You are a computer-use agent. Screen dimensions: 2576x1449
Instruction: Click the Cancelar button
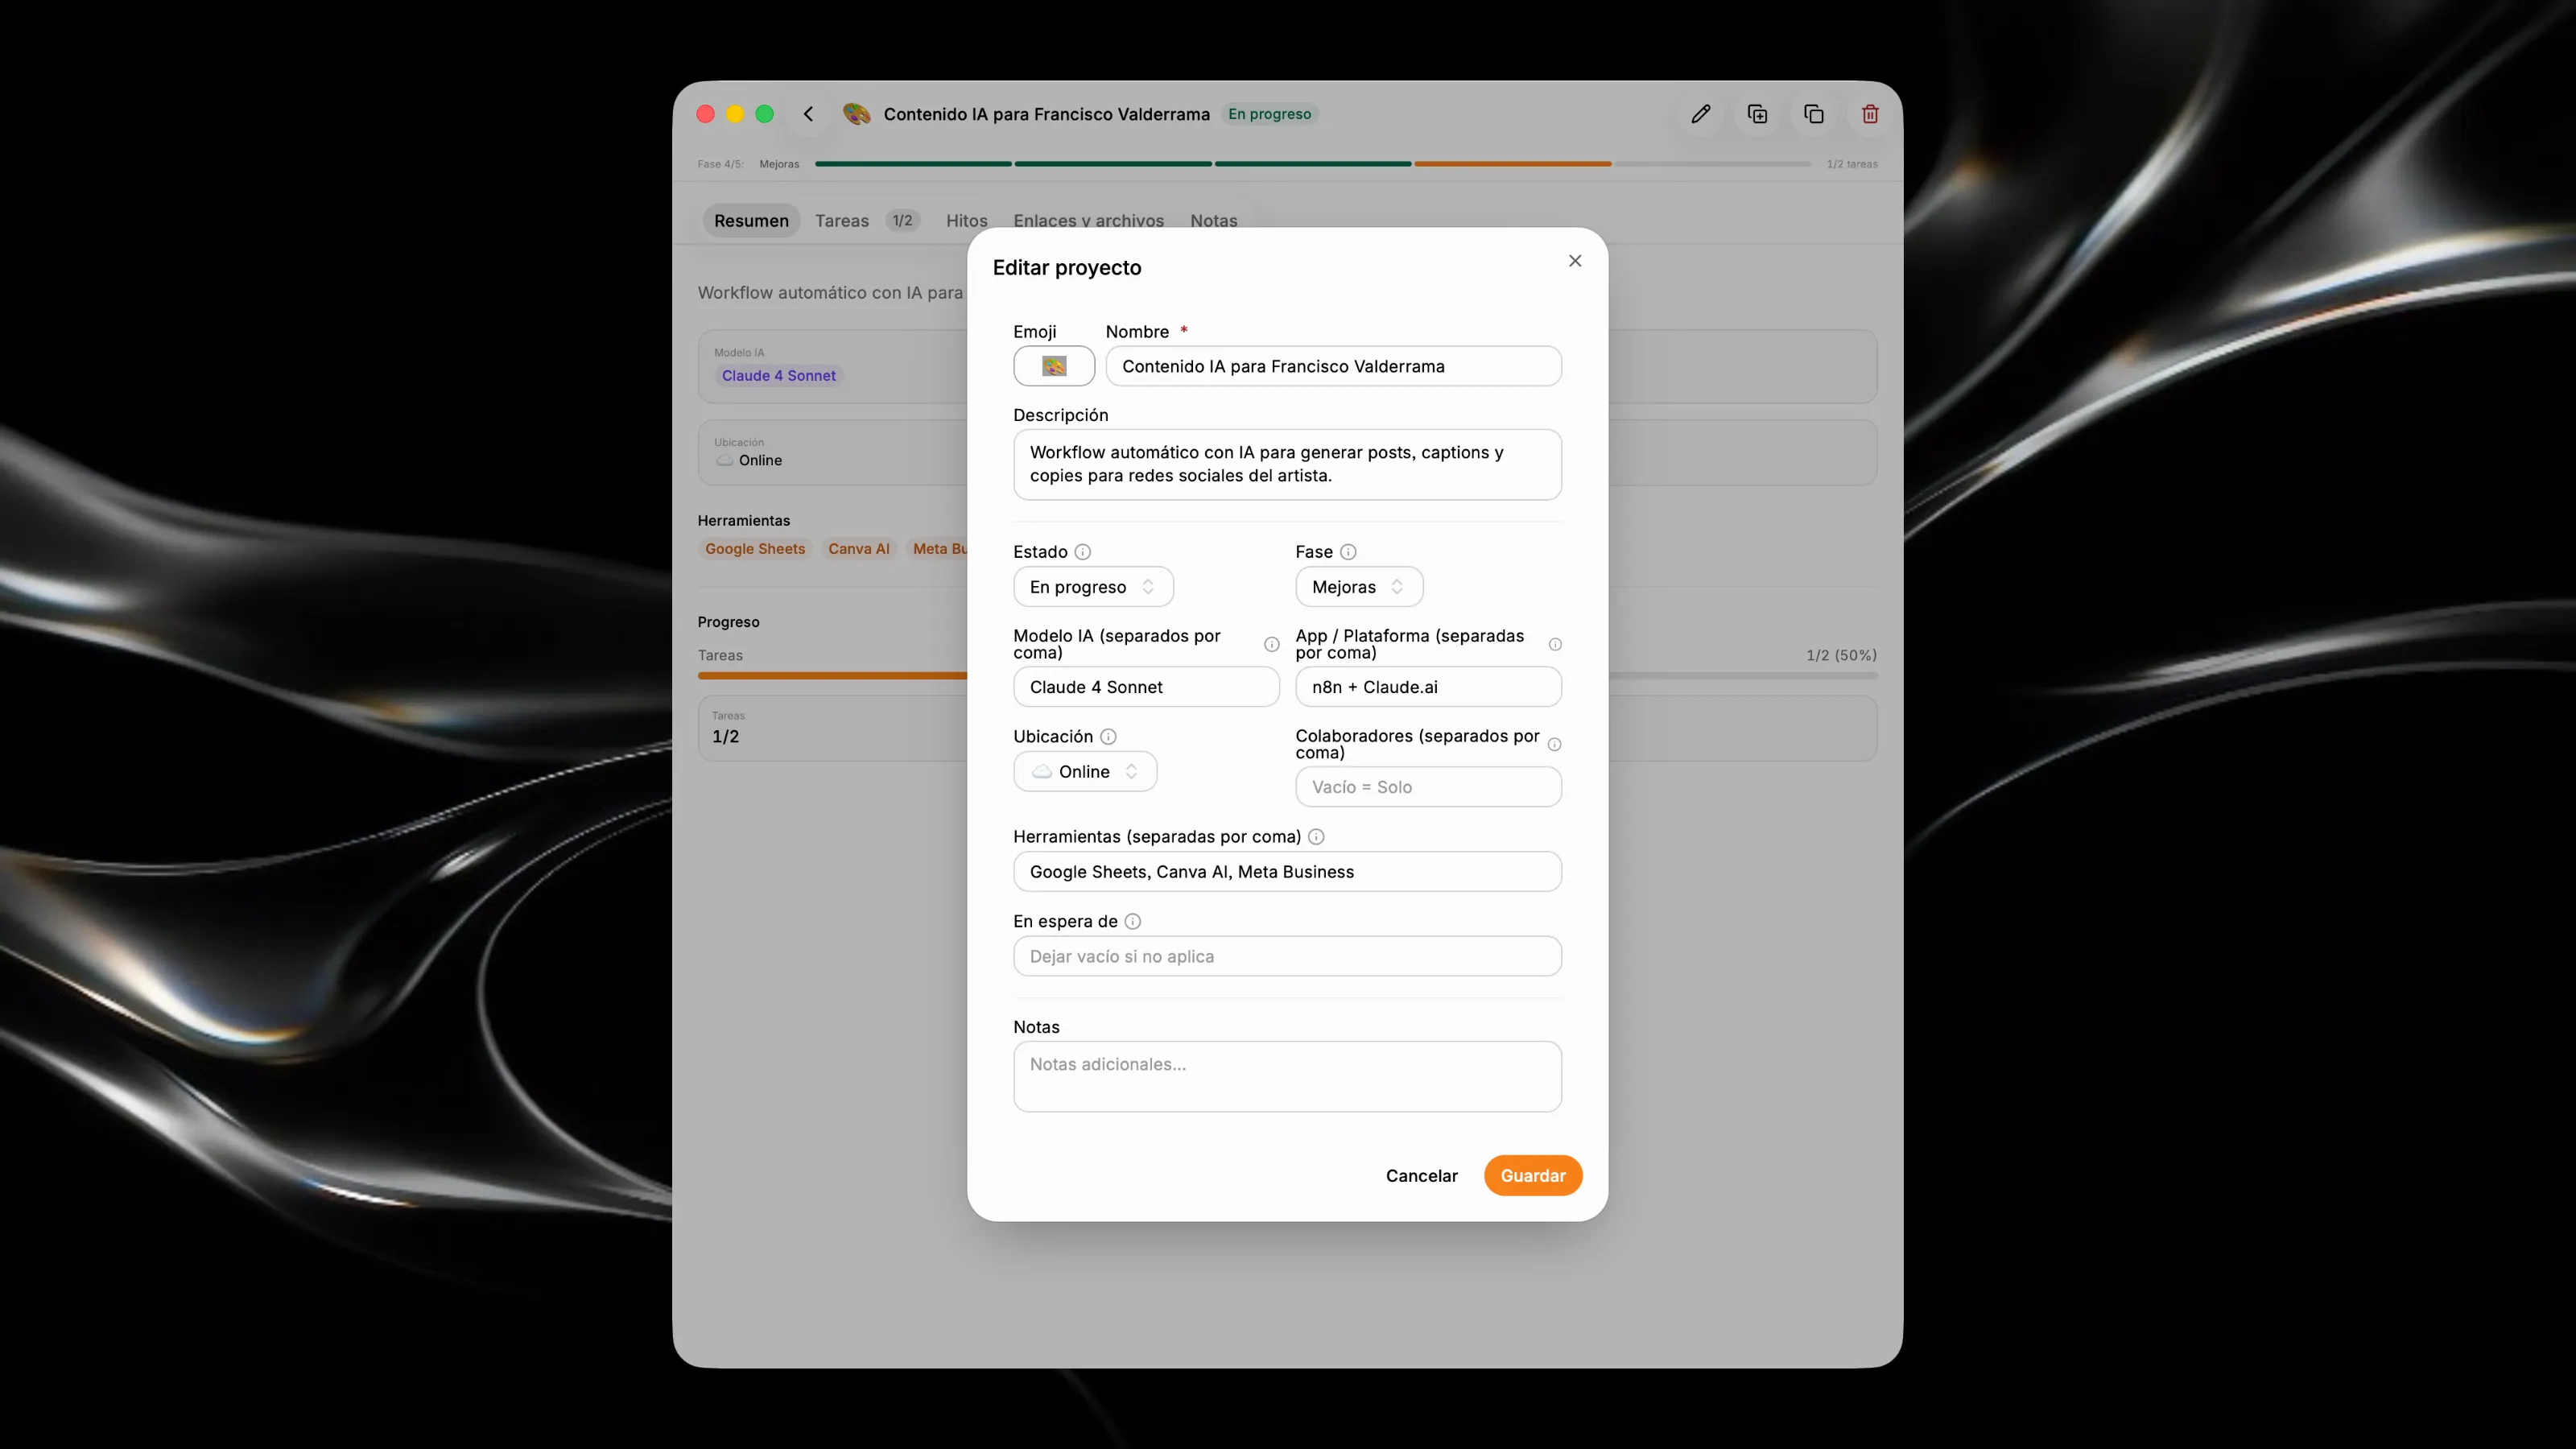1421,1176
